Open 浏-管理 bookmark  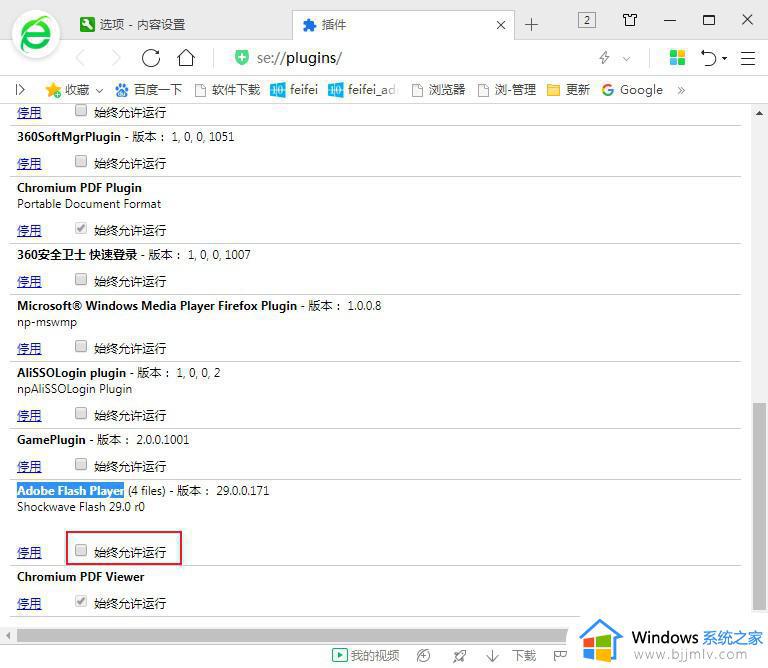tap(506, 90)
